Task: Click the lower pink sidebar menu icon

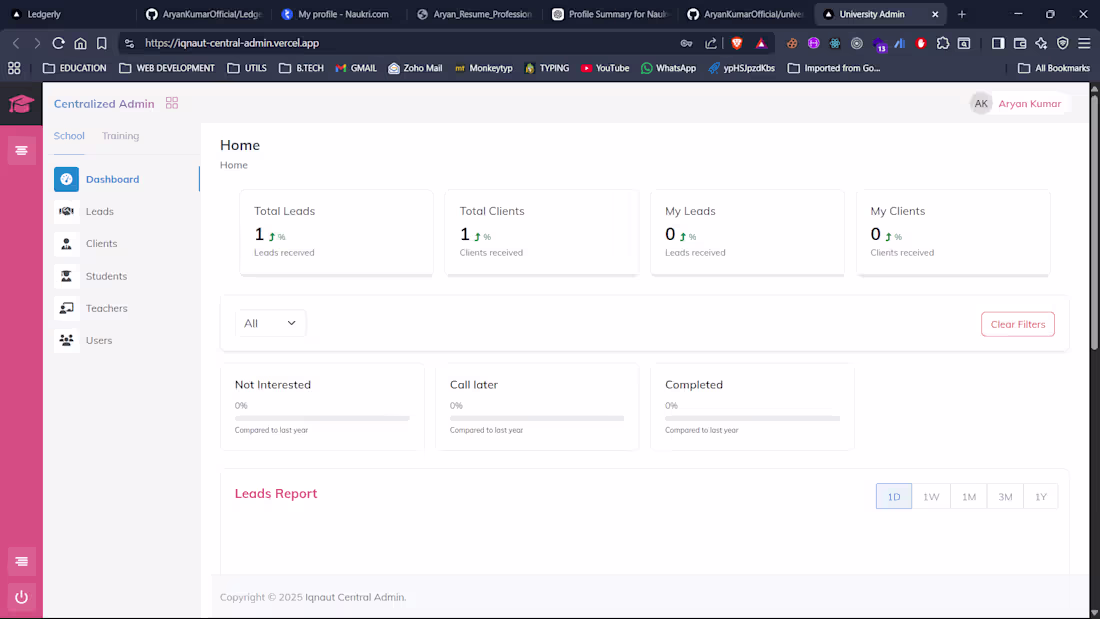Action: [x=21, y=561]
